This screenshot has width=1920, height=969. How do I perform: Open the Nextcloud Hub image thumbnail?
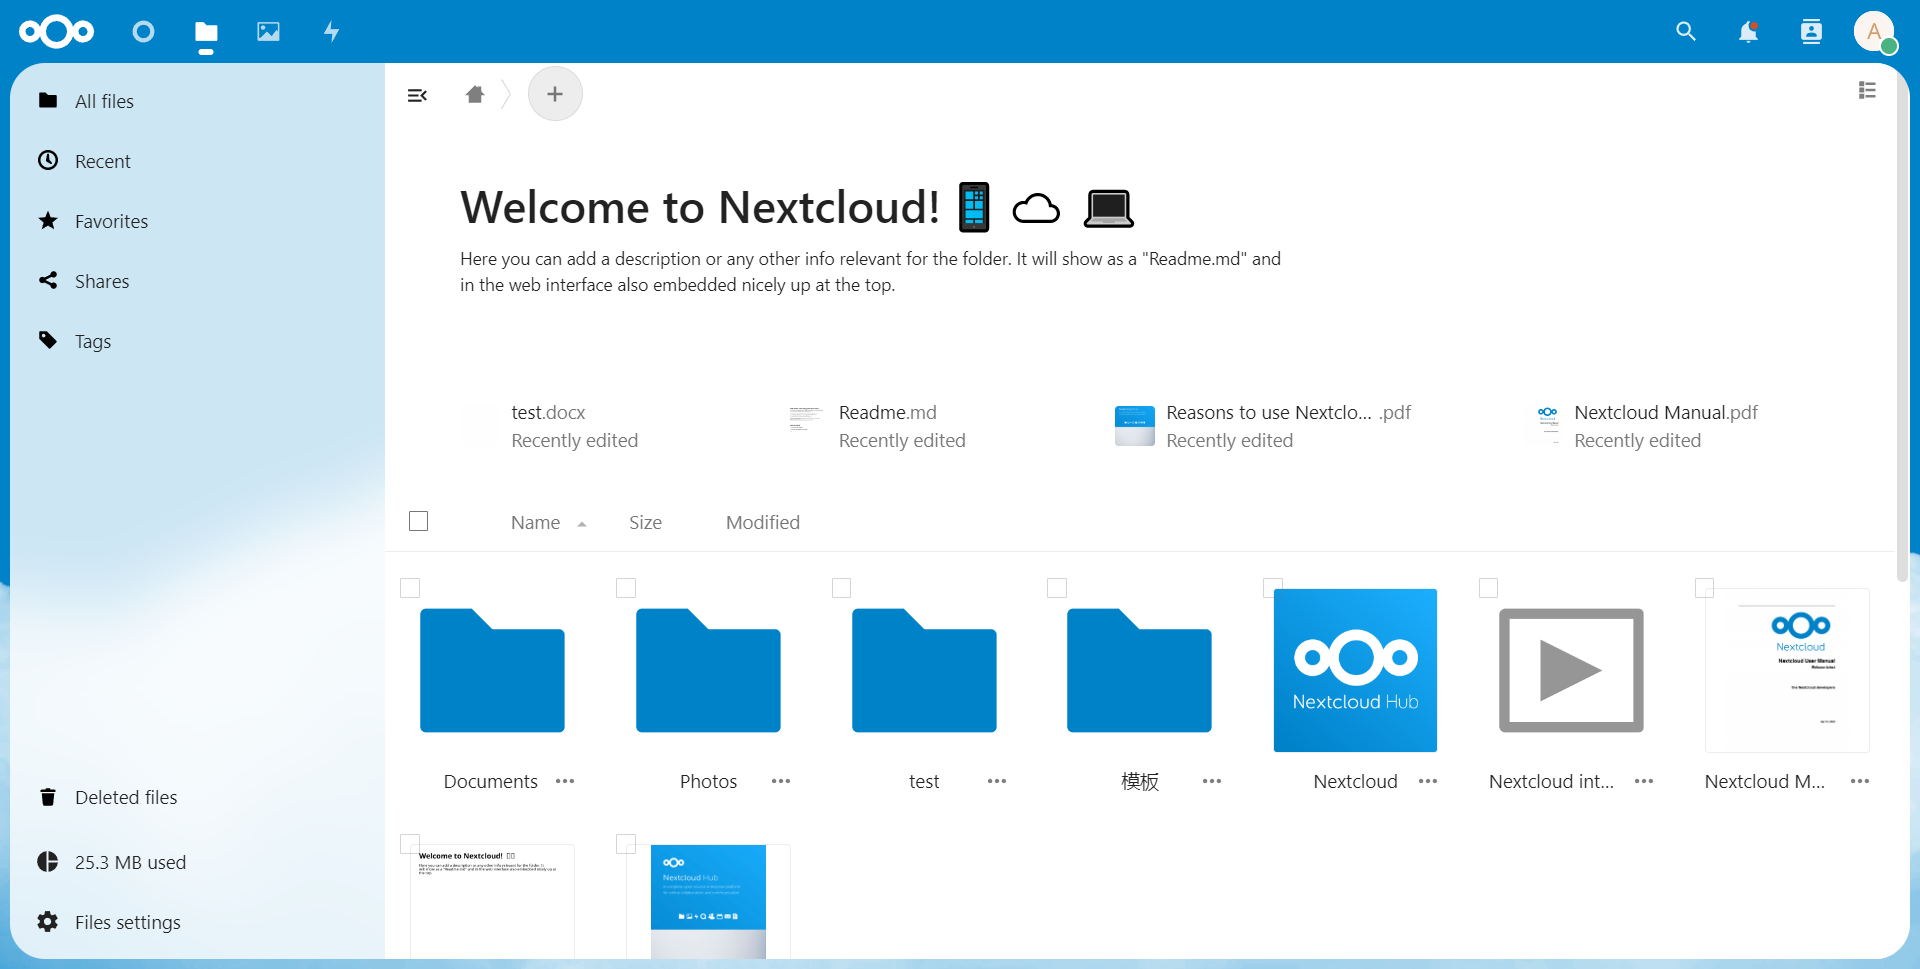pos(1355,670)
